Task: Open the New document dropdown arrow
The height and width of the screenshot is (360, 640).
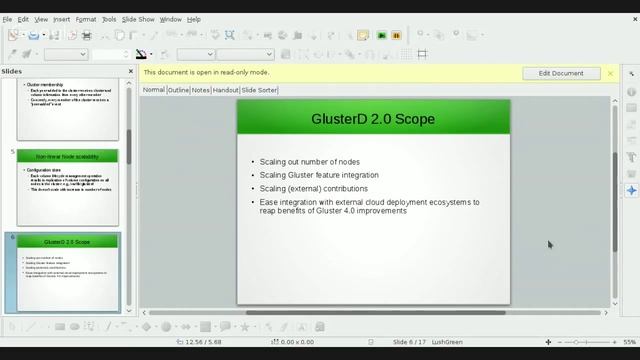Action: [x=23, y=35]
